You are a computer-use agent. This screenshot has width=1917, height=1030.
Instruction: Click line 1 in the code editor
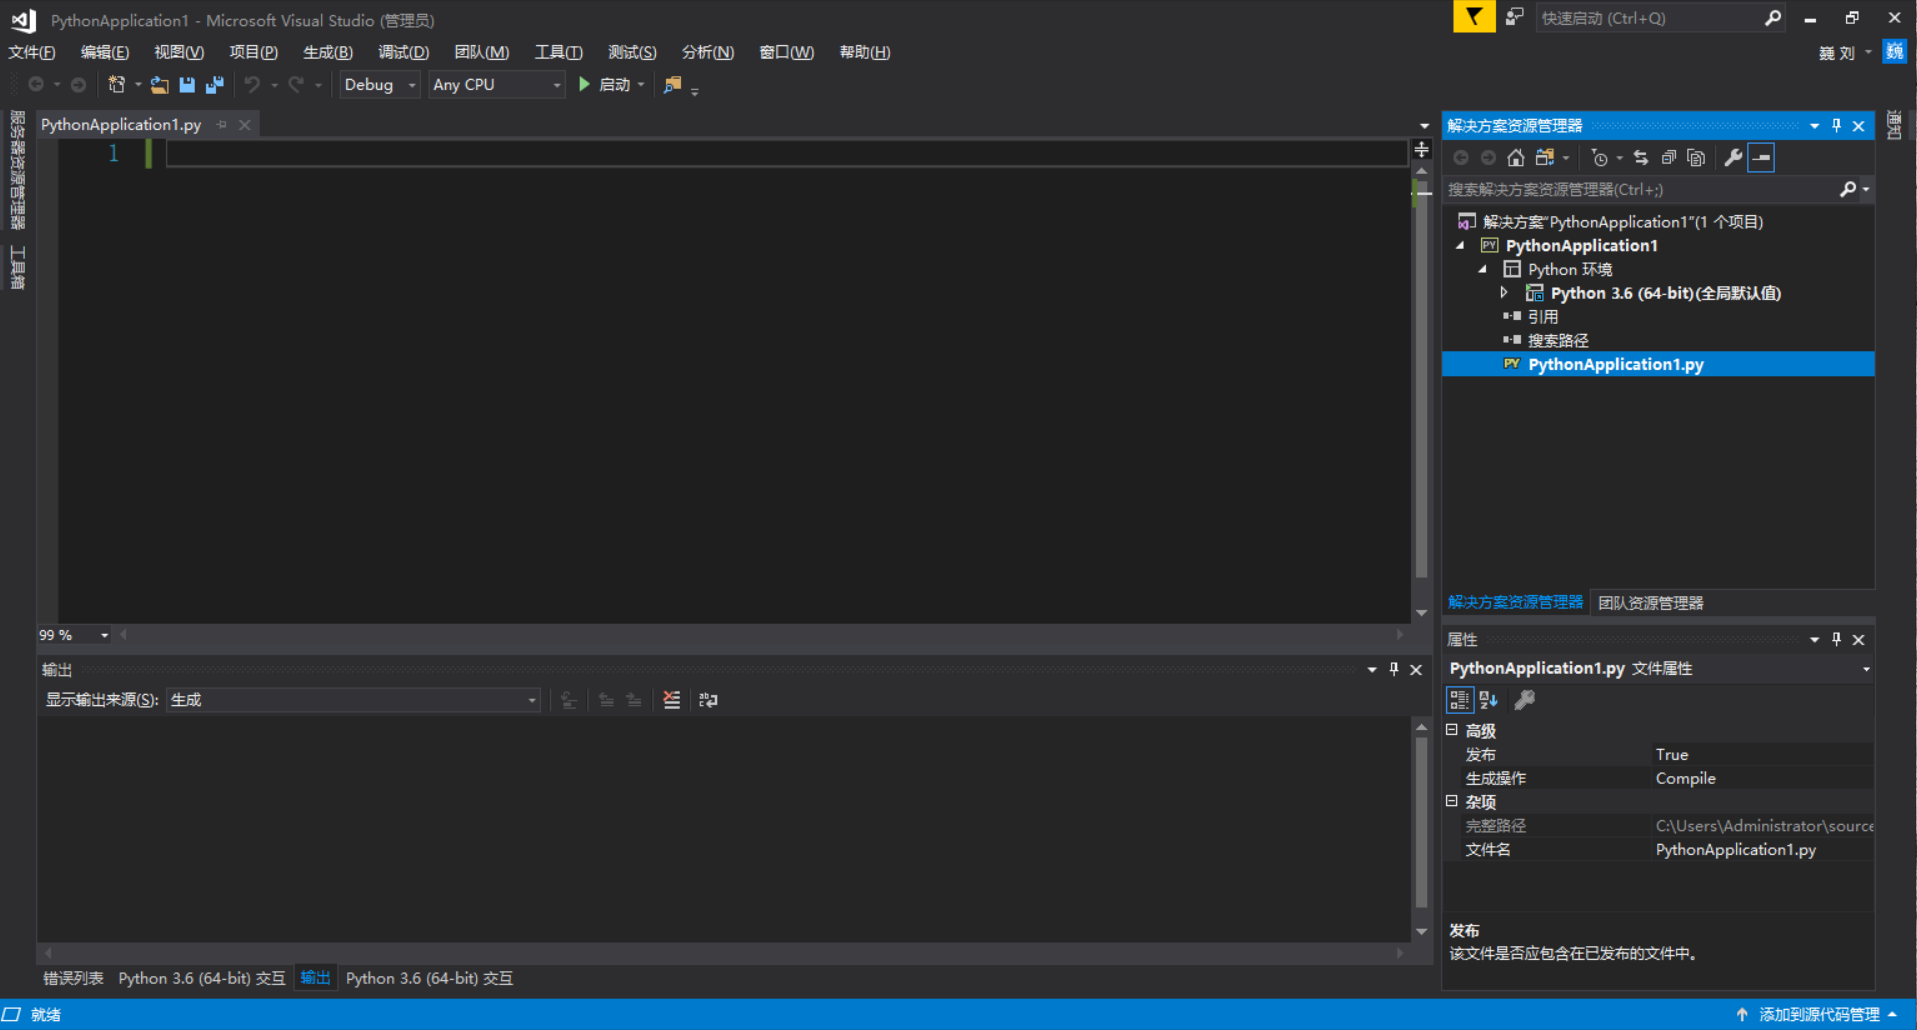(786, 153)
